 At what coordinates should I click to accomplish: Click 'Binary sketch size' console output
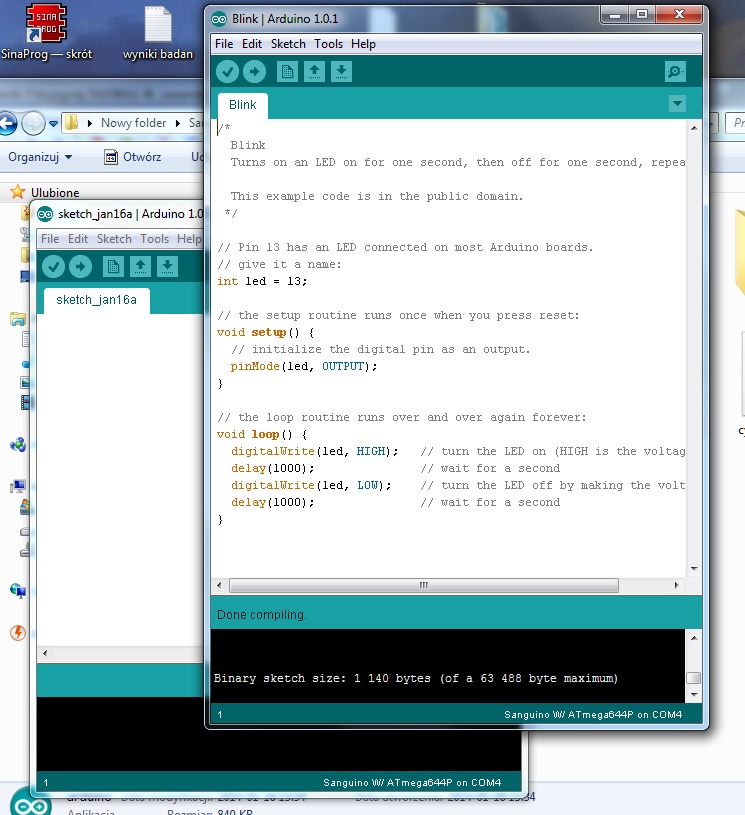[x=416, y=678]
